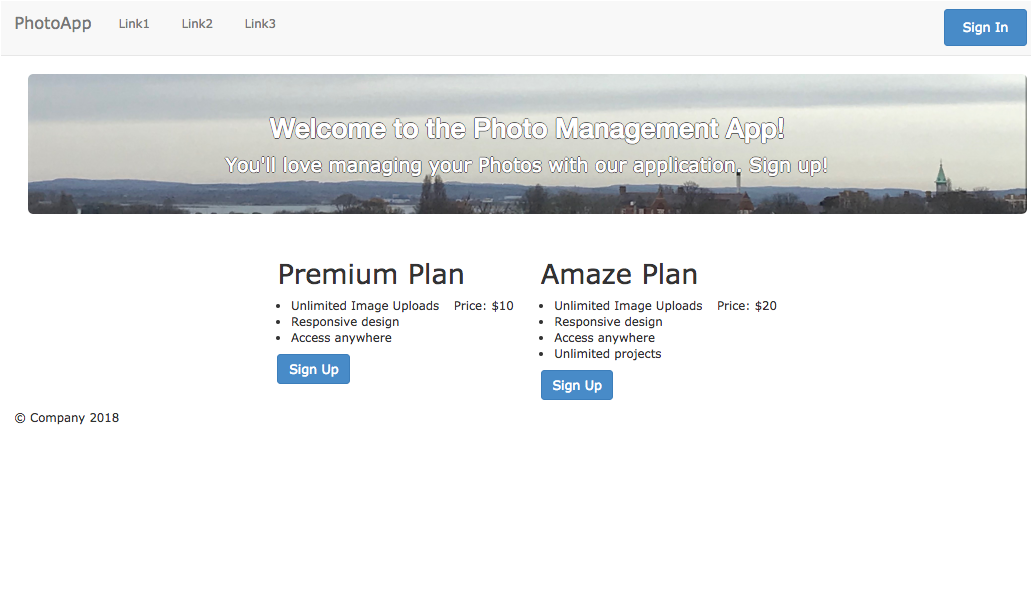
Task: Click the Company 2018 copyright footer
Action: pos(67,418)
